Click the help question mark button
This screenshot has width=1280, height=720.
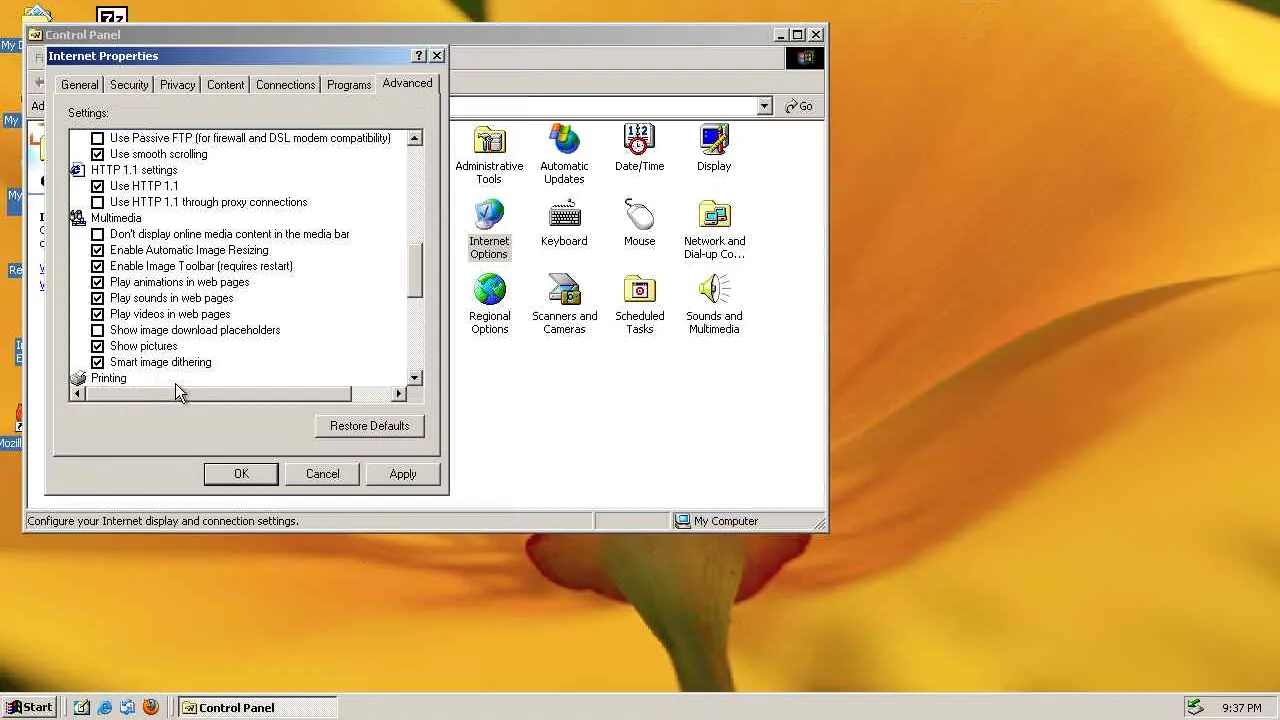point(419,56)
